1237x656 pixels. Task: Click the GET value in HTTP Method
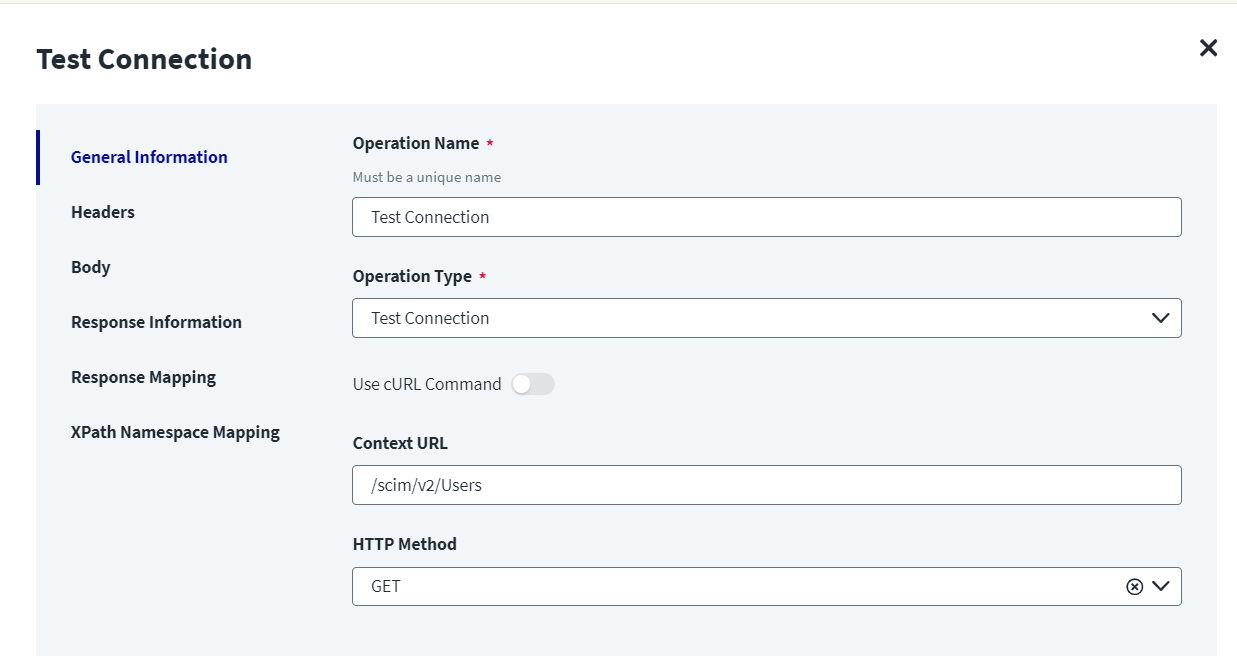click(x=386, y=587)
